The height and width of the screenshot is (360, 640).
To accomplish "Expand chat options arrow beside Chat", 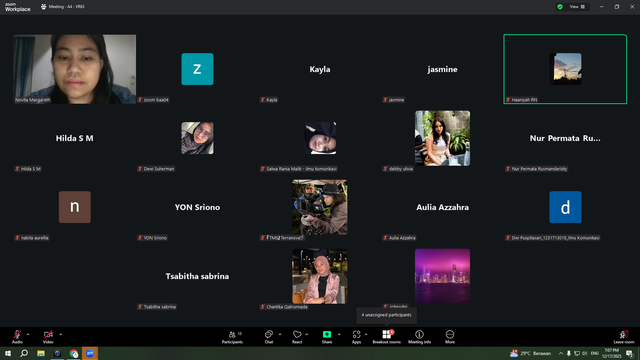I will pyautogui.click(x=280, y=334).
